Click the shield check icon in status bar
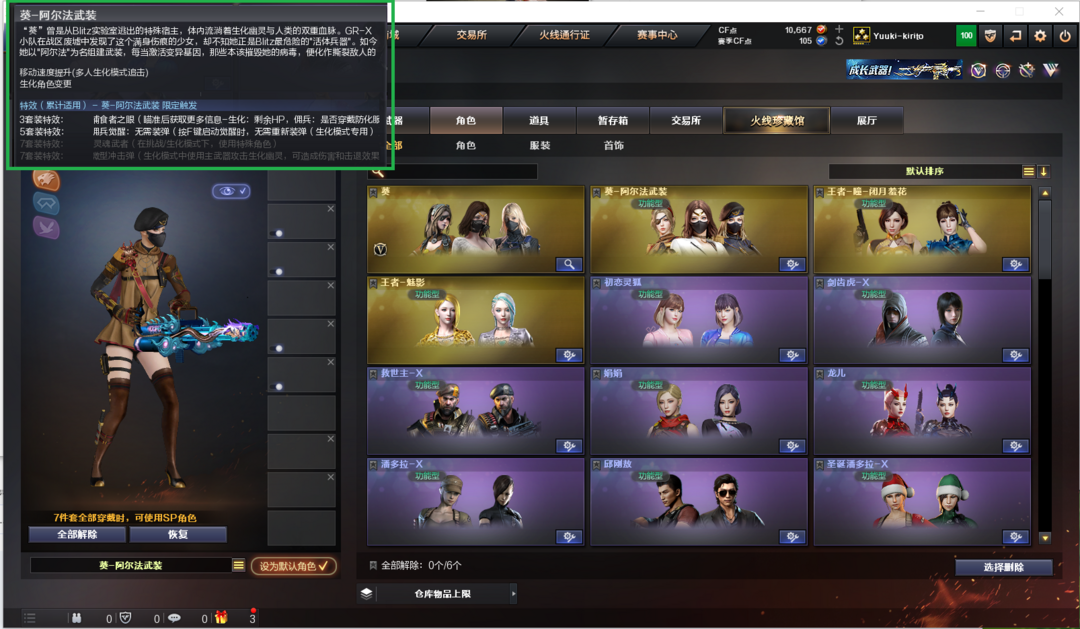 pos(125,618)
